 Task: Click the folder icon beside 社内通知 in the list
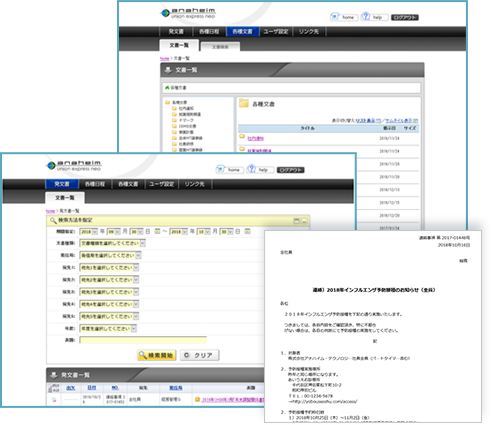click(x=242, y=137)
